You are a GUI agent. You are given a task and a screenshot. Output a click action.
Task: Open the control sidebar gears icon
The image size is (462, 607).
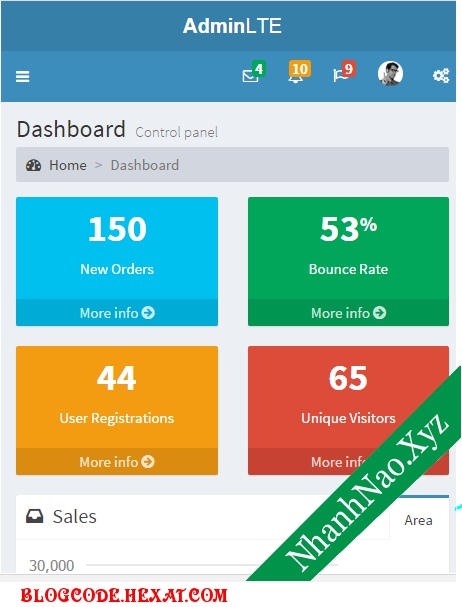click(x=441, y=75)
